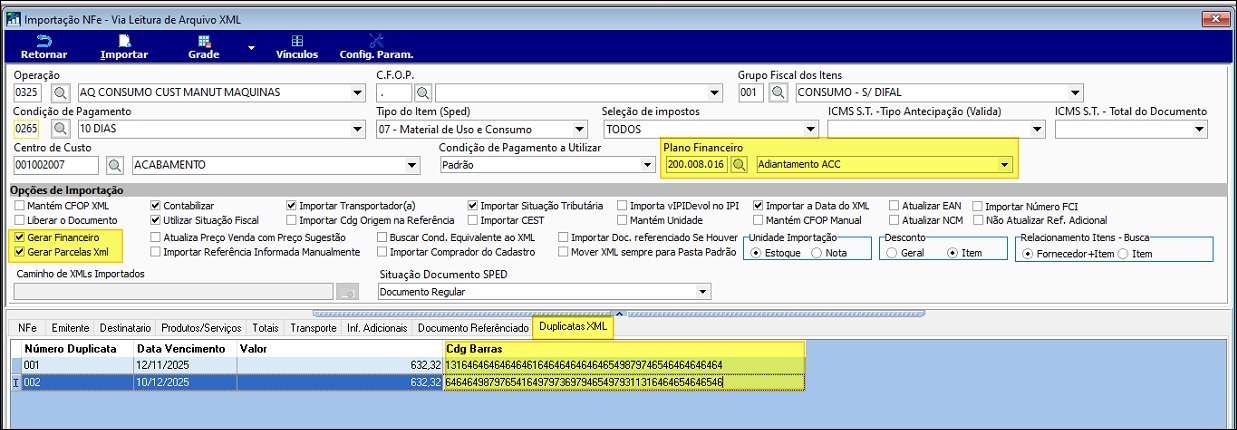This screenshot has height=430, width=1237.
Task: Uncheck the Gerar Financeiro checkbox
Action: tap(21, 237)
